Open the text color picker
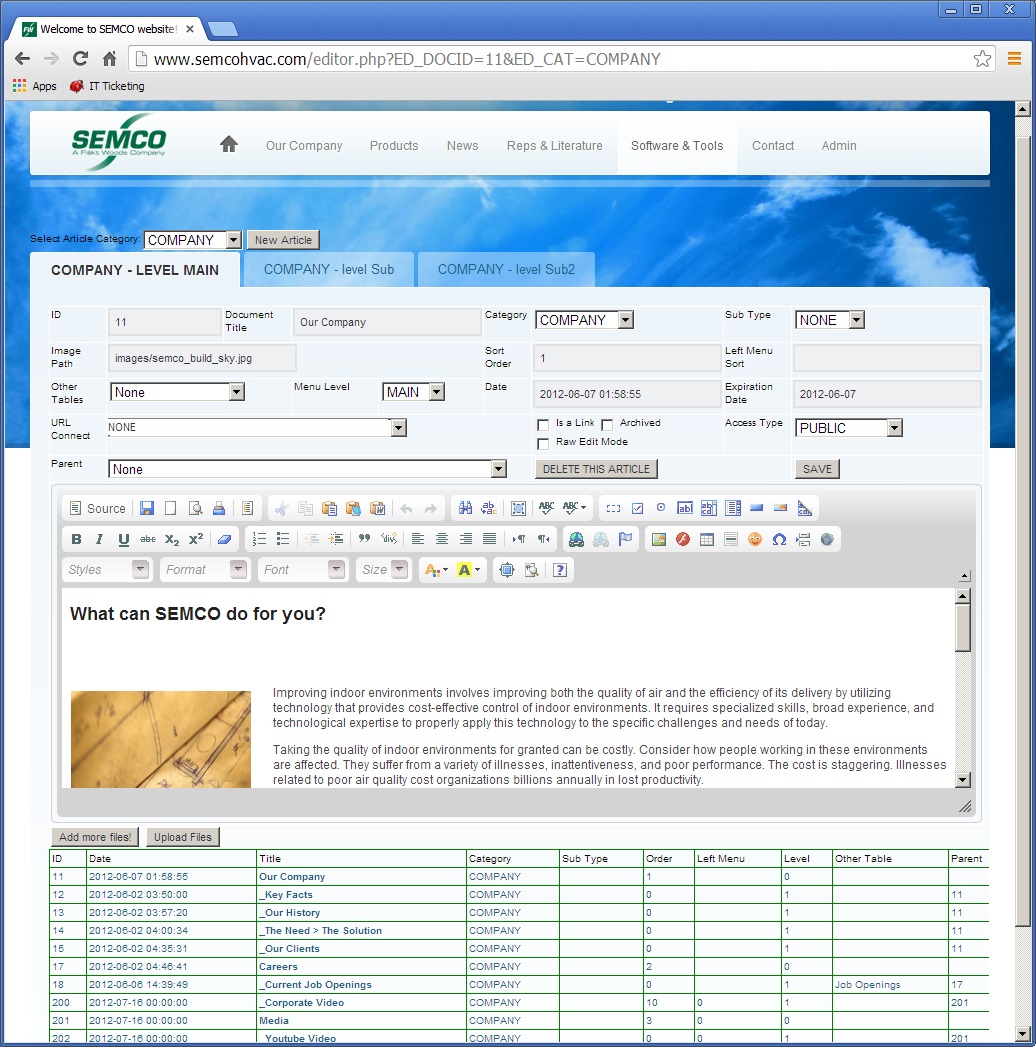The image size is (1036, 1047). point(436,570)
